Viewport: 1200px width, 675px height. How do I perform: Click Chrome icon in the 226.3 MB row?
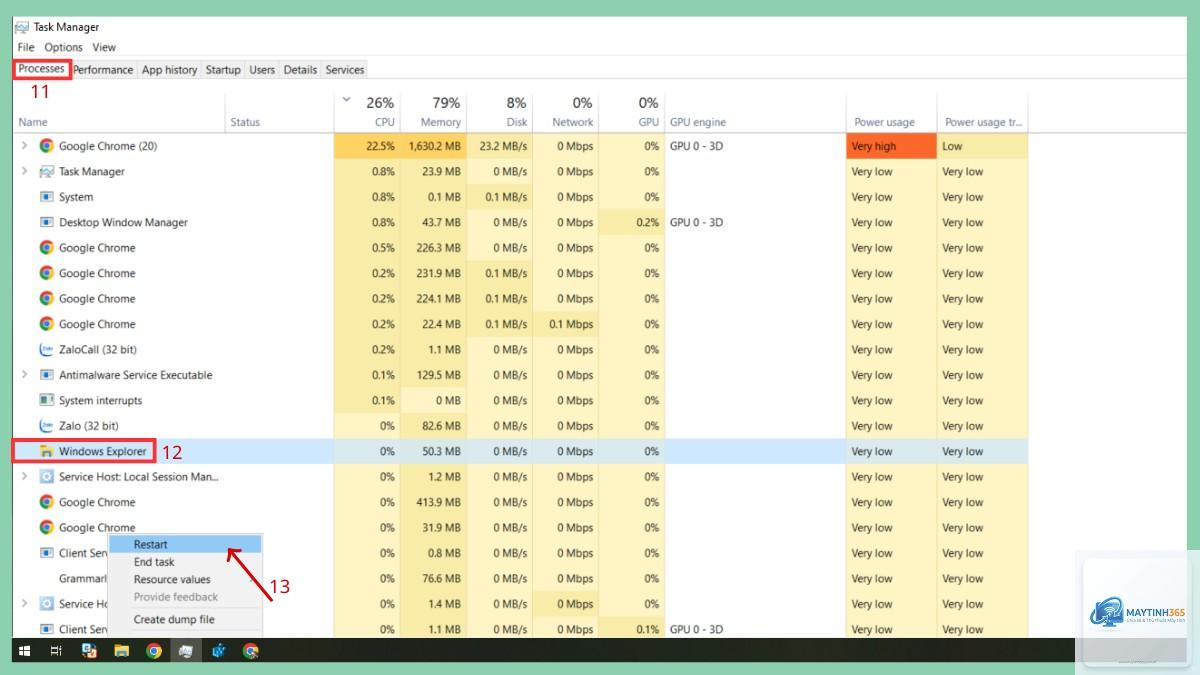[x=46, y=248]
